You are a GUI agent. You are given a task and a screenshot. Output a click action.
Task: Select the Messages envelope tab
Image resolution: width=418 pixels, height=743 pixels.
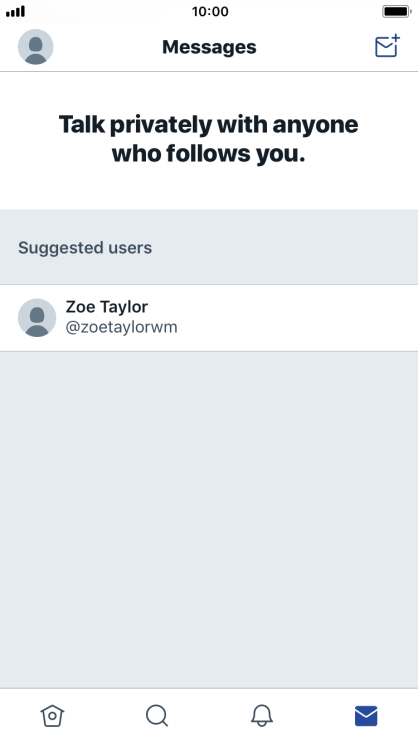[x=366, y=716]
